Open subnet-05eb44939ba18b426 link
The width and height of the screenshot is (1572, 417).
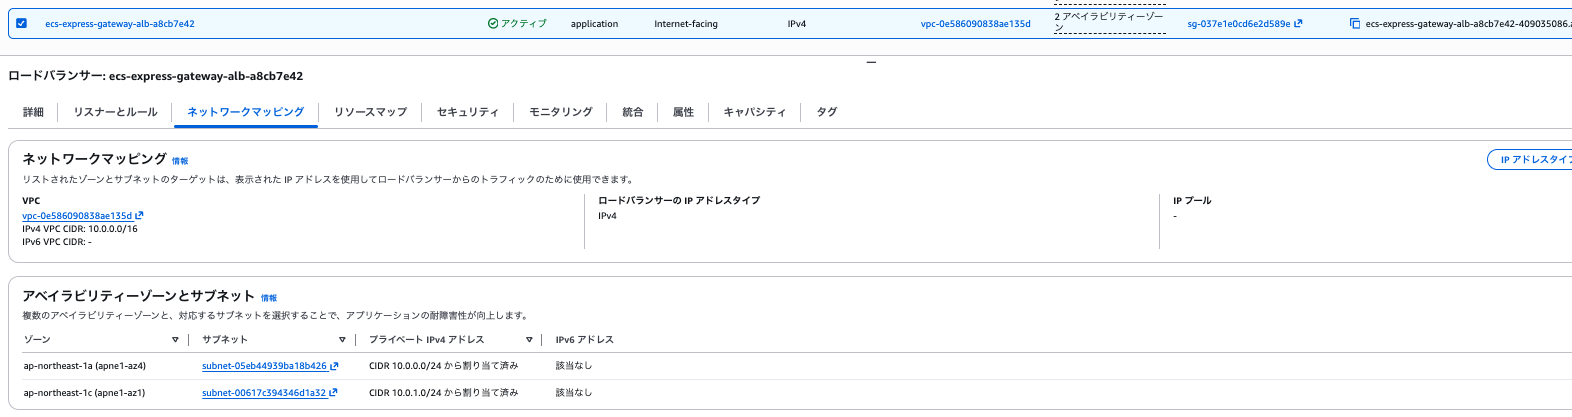(264, 366)
